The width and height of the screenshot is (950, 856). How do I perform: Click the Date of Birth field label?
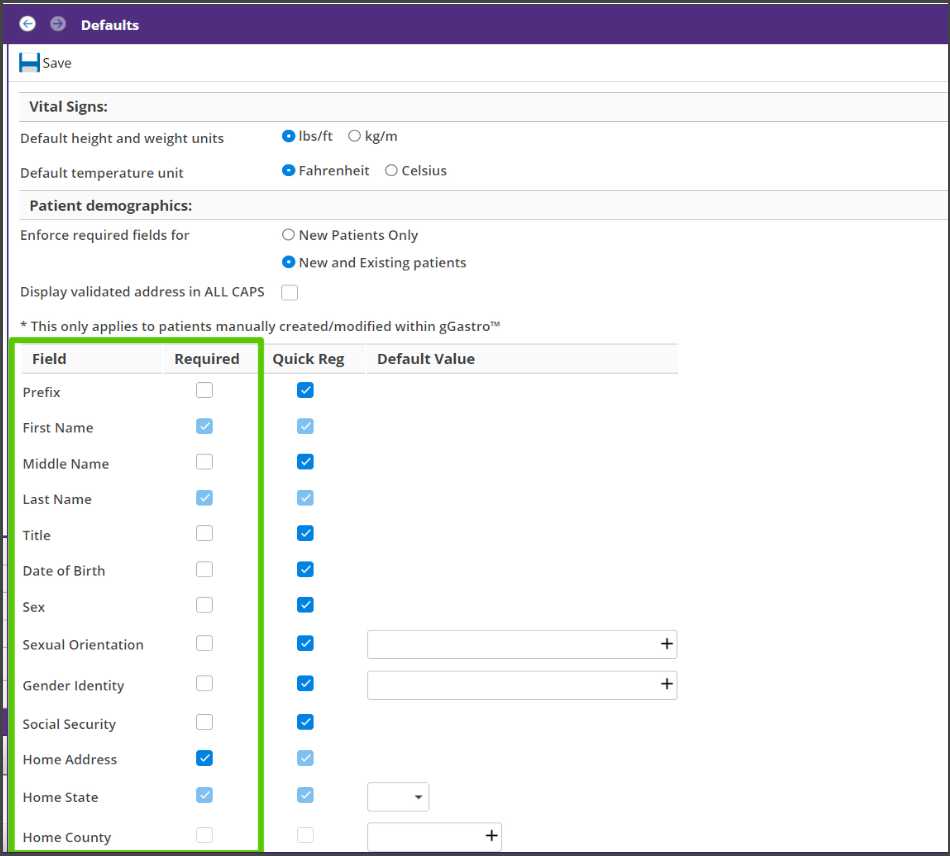point(64,571)
